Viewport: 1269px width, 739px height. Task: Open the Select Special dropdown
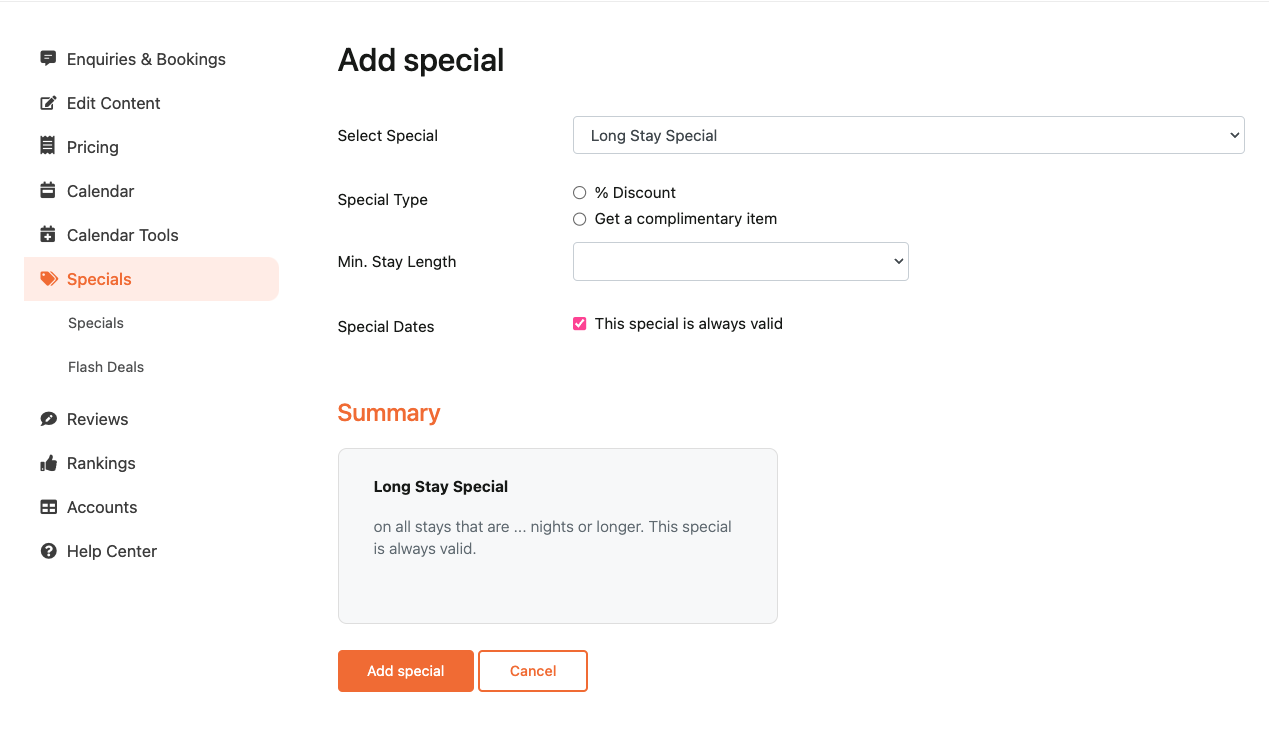tap(908, 135)
